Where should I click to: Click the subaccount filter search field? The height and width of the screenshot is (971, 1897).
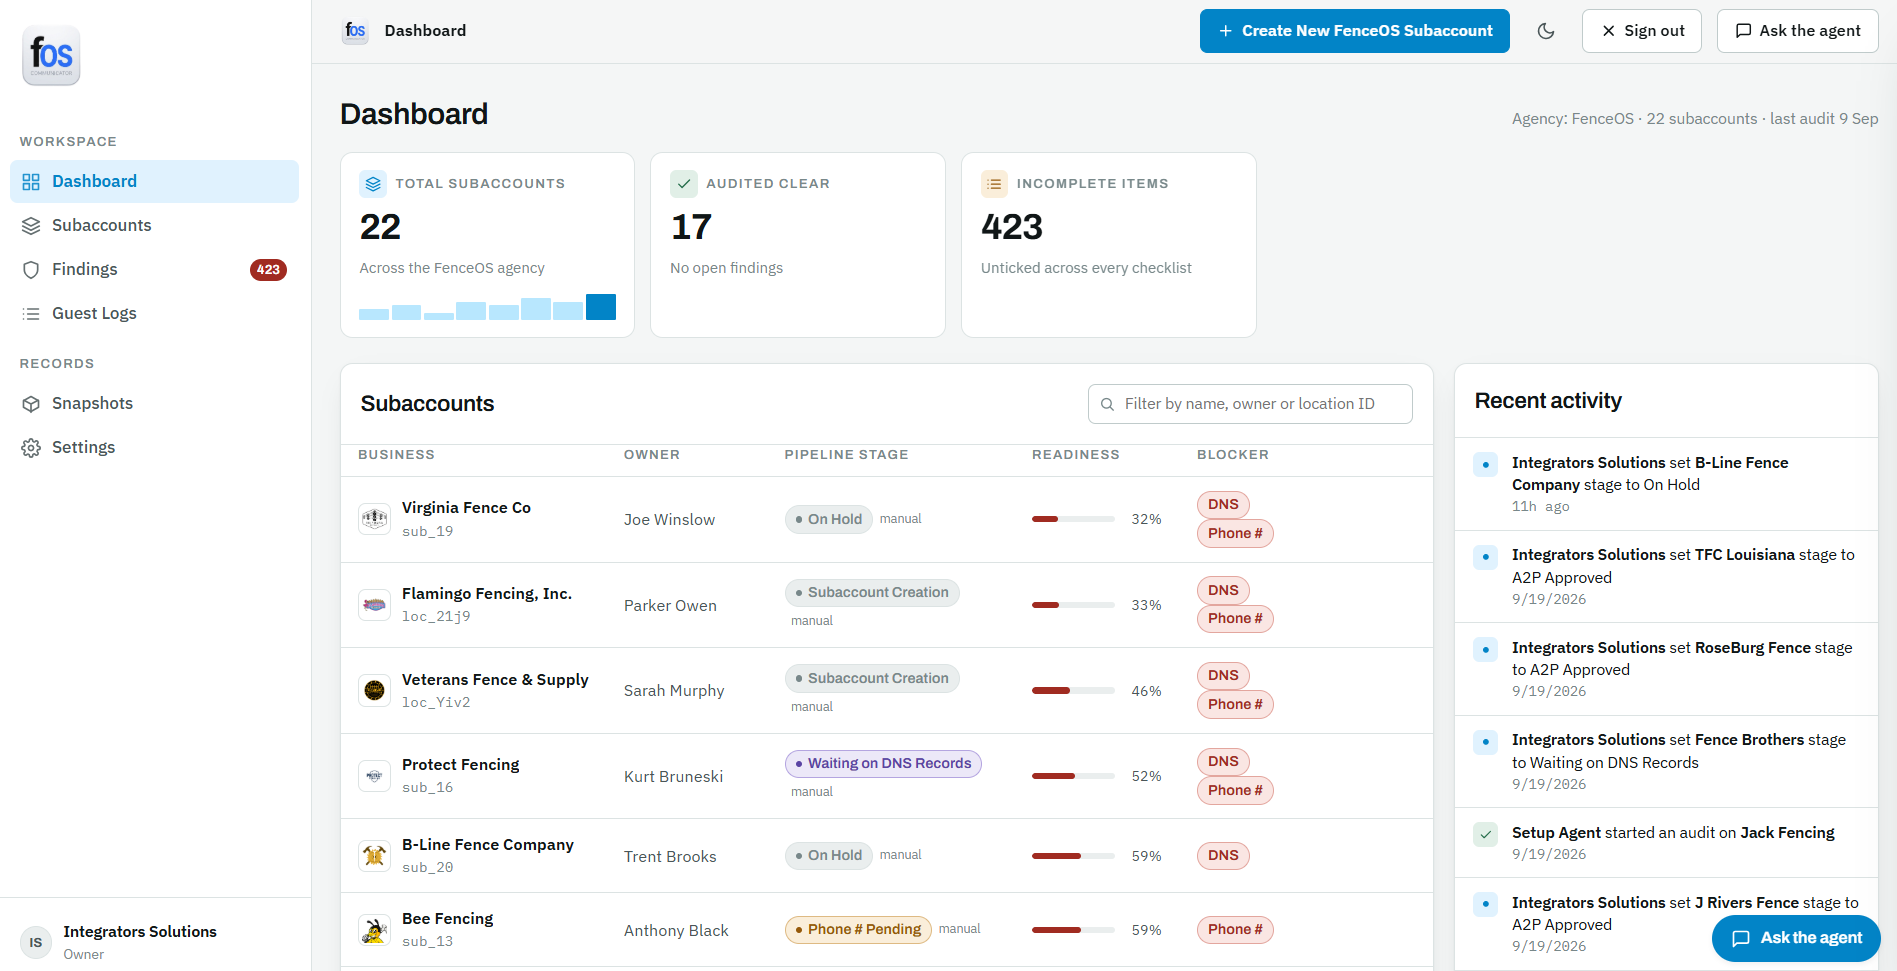pyautogui.click(x=1250, y=404)
